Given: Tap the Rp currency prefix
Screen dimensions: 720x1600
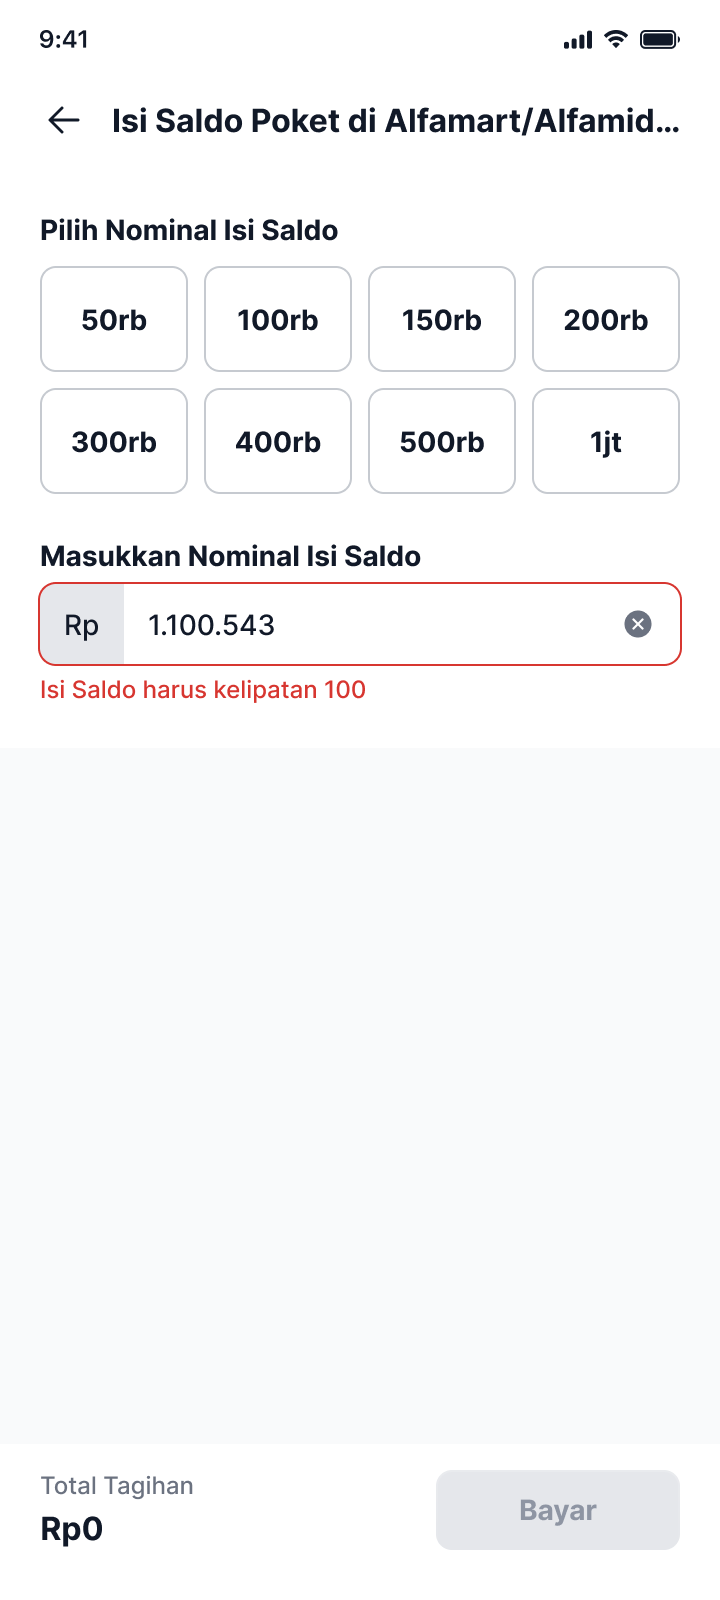Looking at the screenshot, I should pos(82,625).
